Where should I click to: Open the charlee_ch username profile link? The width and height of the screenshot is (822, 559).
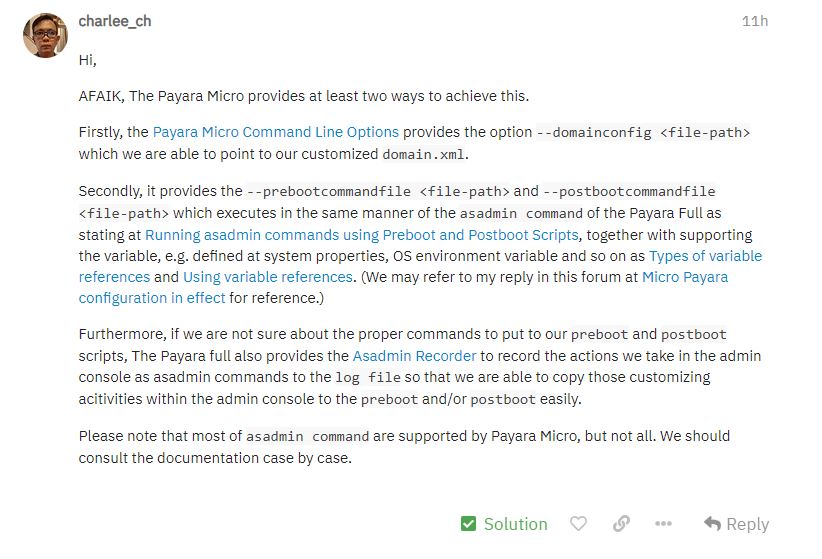115,20
